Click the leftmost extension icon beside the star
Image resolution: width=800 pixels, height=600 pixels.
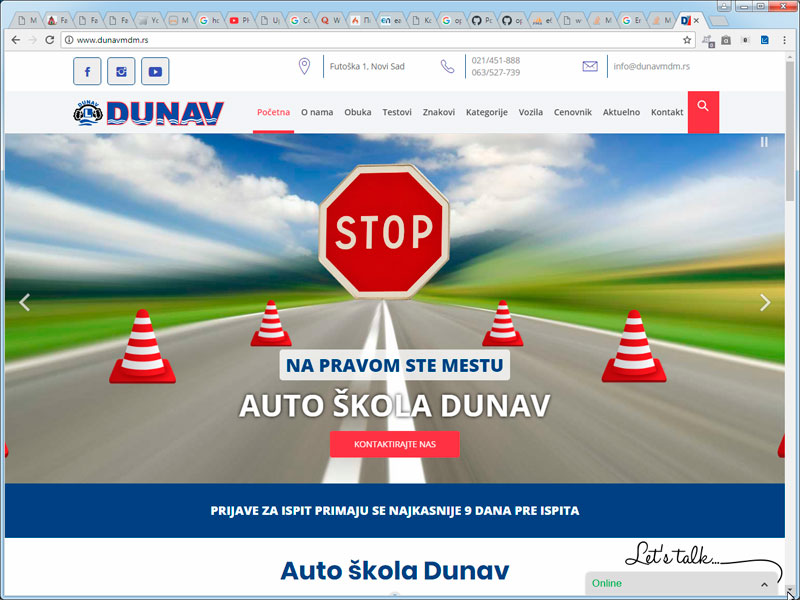(708, 40)
